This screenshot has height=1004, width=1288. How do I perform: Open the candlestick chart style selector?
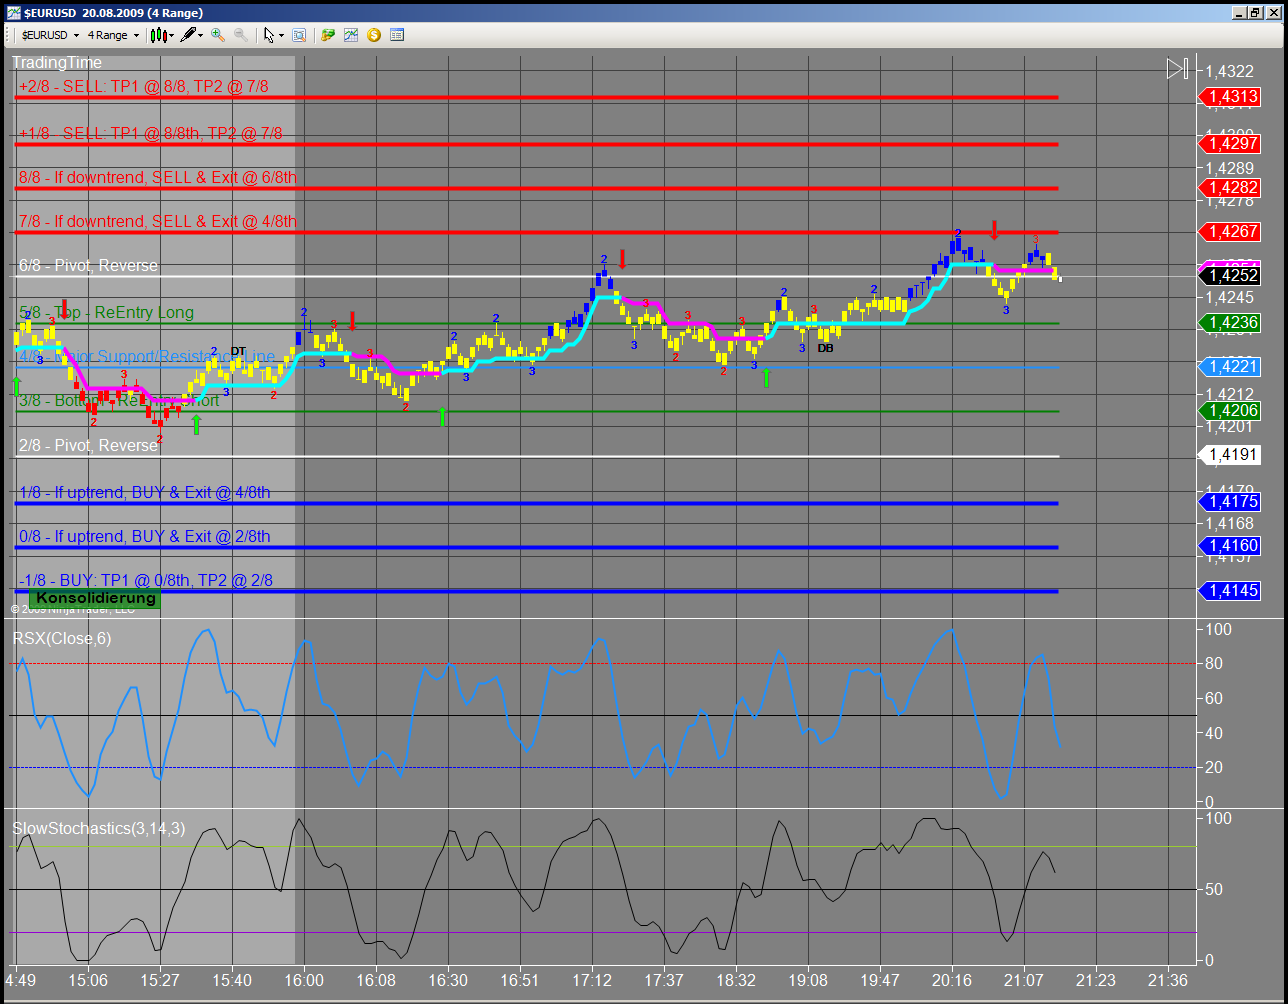(x=162, y=34)
